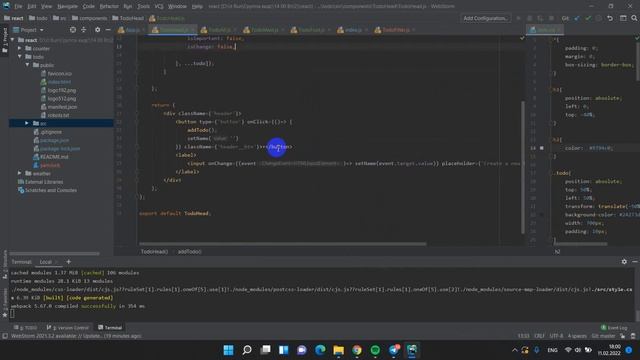Click the Git update project icon
Image resolution: width=640 pixels, height=360 pixels.
coord(577,18)
